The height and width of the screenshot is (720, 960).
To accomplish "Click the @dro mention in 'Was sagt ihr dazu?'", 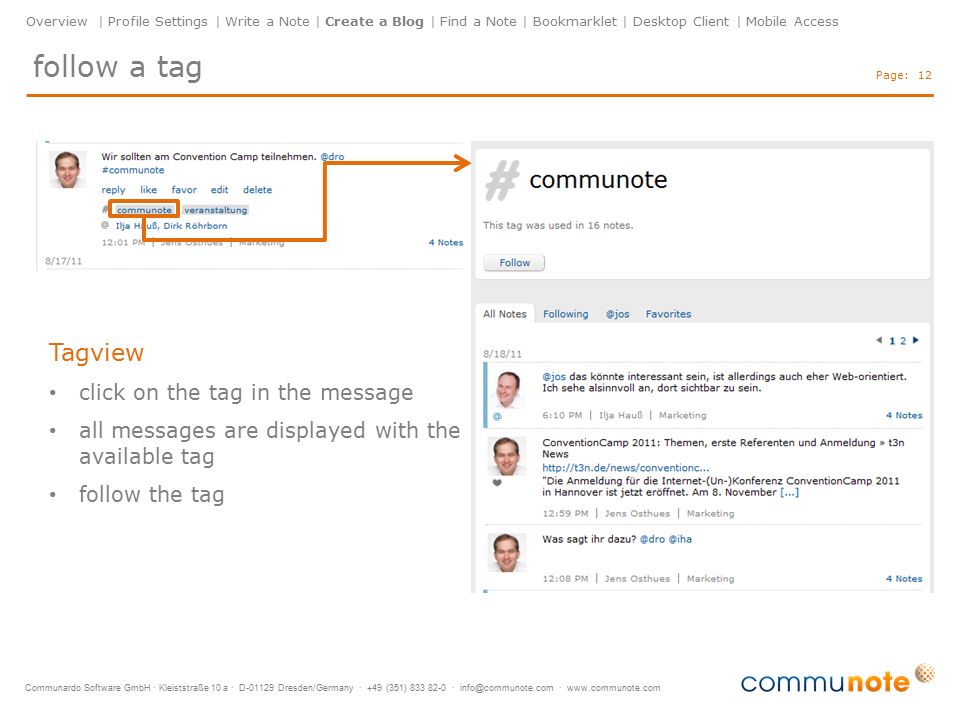I will click(x=652, y=539).
